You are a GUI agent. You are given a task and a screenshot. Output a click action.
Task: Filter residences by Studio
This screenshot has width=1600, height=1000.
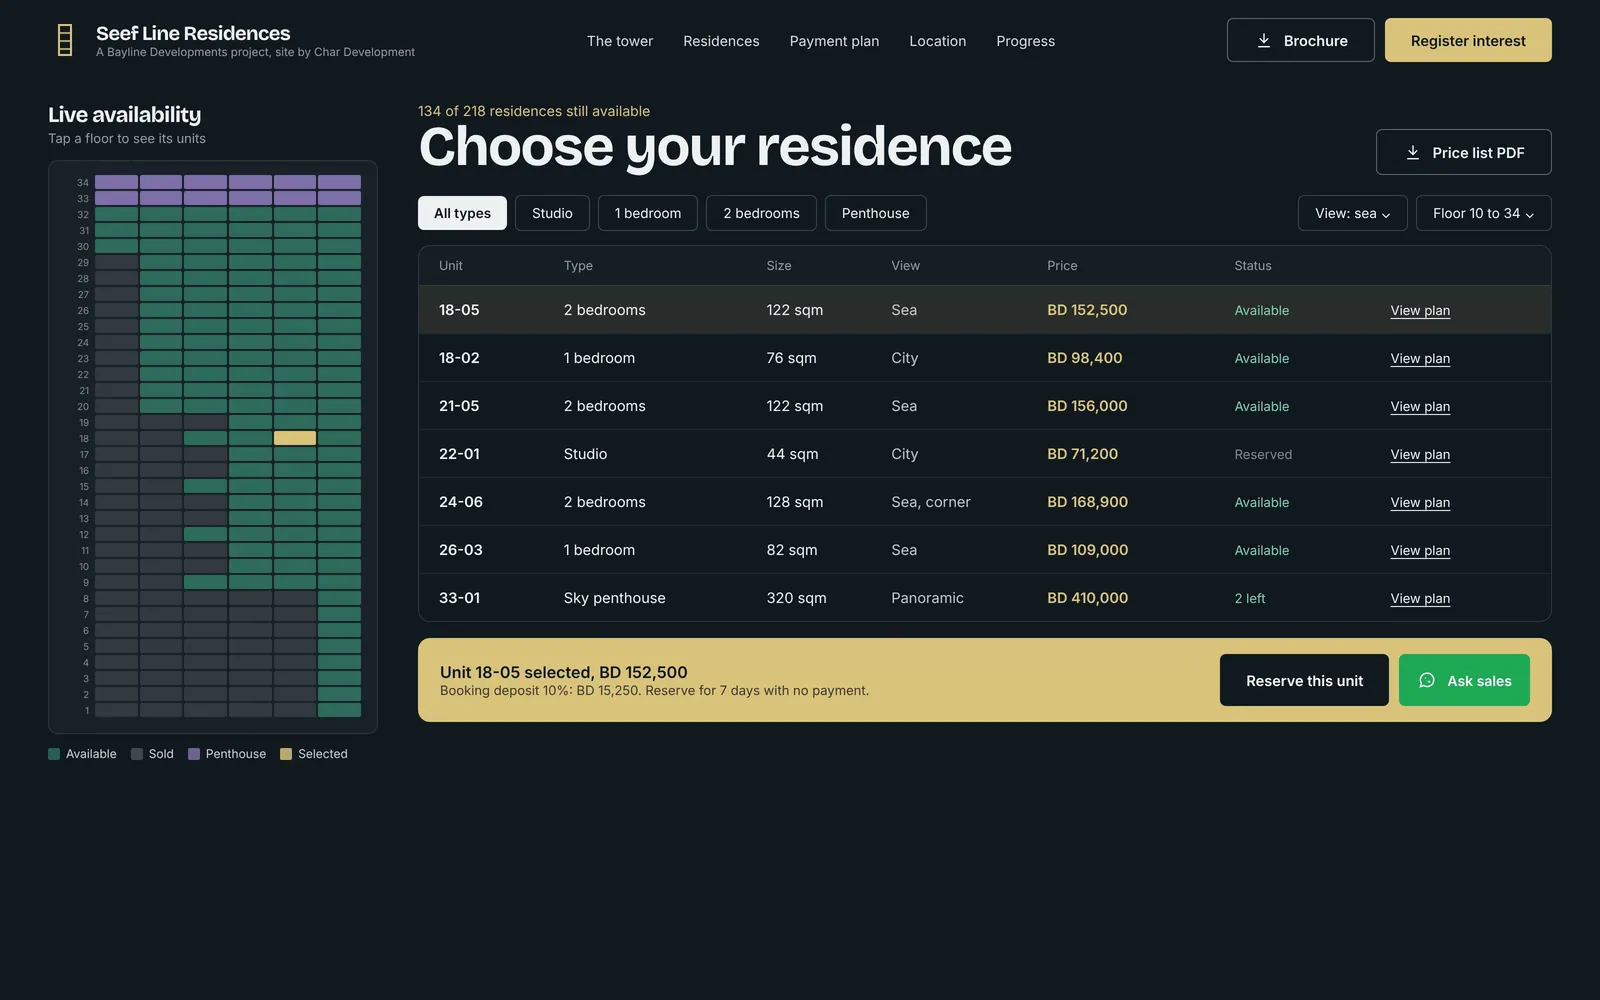[552, 213]
